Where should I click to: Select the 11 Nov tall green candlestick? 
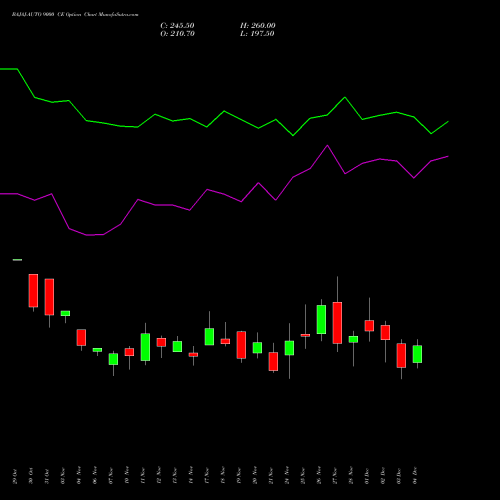(145, 347)
